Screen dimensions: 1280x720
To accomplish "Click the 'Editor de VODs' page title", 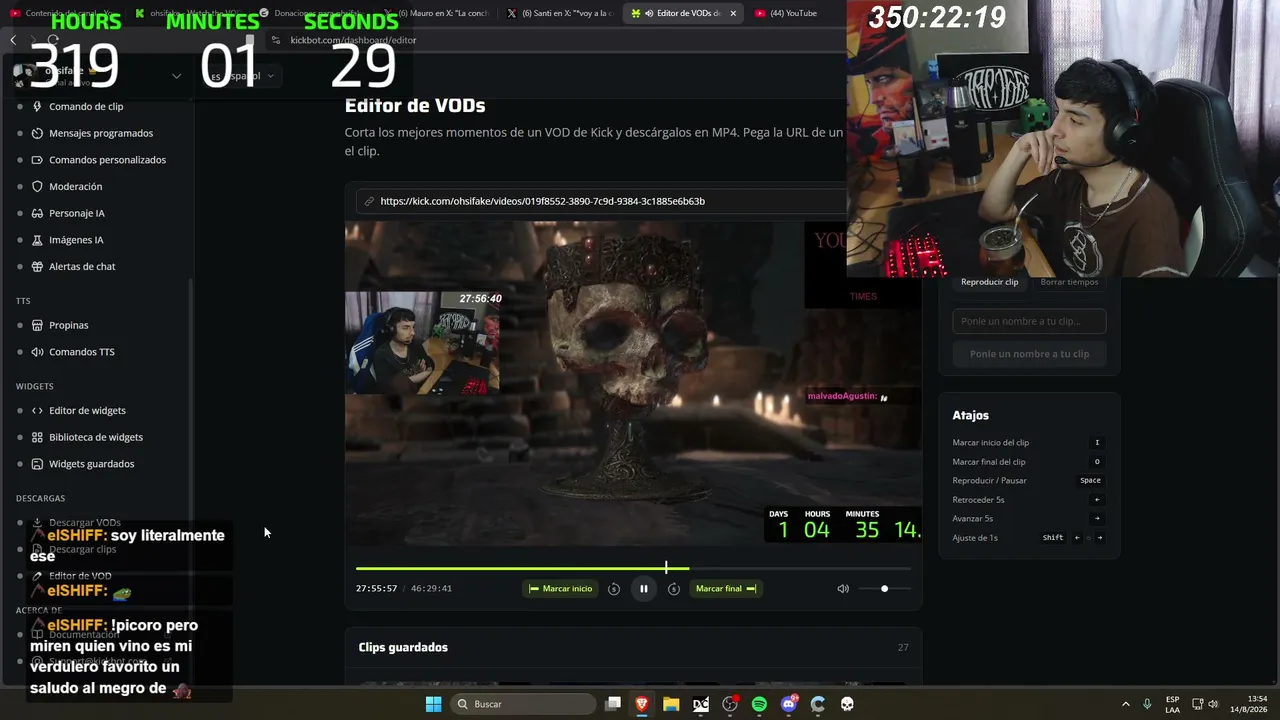I will point(415,105).
